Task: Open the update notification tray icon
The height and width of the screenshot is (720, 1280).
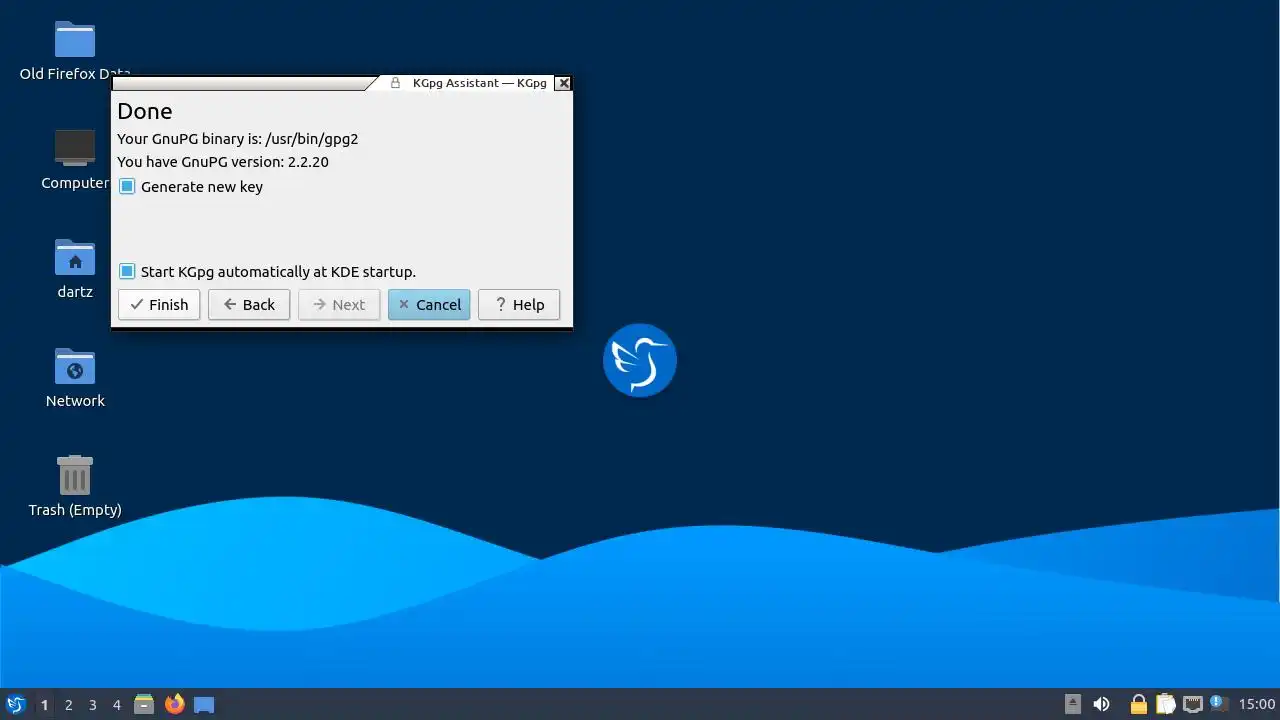Action: coord(1217,703)
